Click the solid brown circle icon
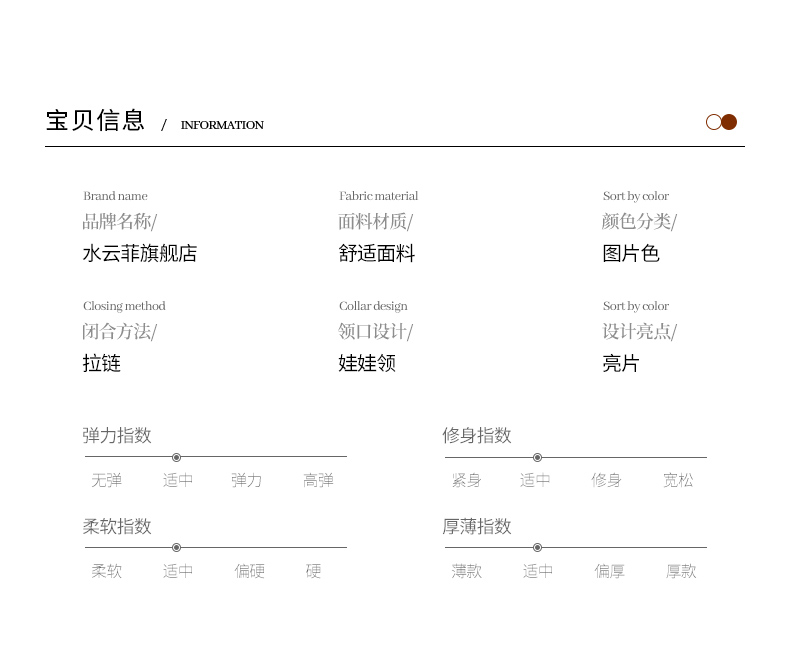The height and width of the screenshot is (659, 790). click(729, 122)
